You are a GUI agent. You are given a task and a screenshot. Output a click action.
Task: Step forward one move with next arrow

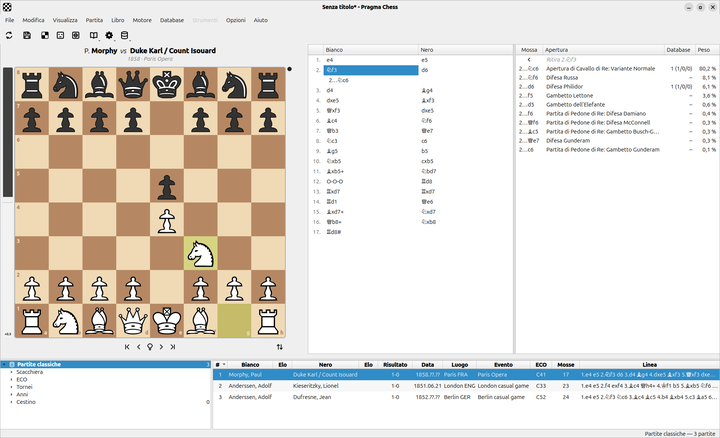pyautogui.click(x=161, y=347)
